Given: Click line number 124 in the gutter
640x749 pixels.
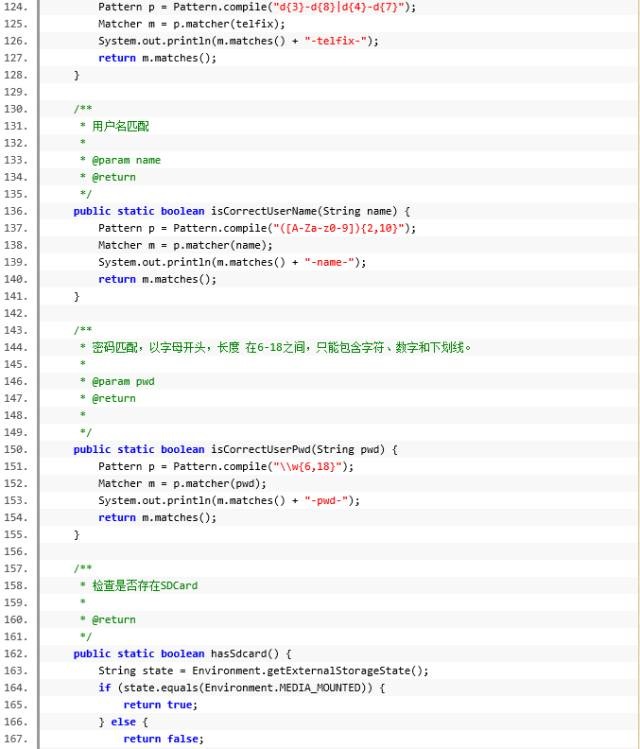Looking at the screenshot, I should click(x=16, y=7).
